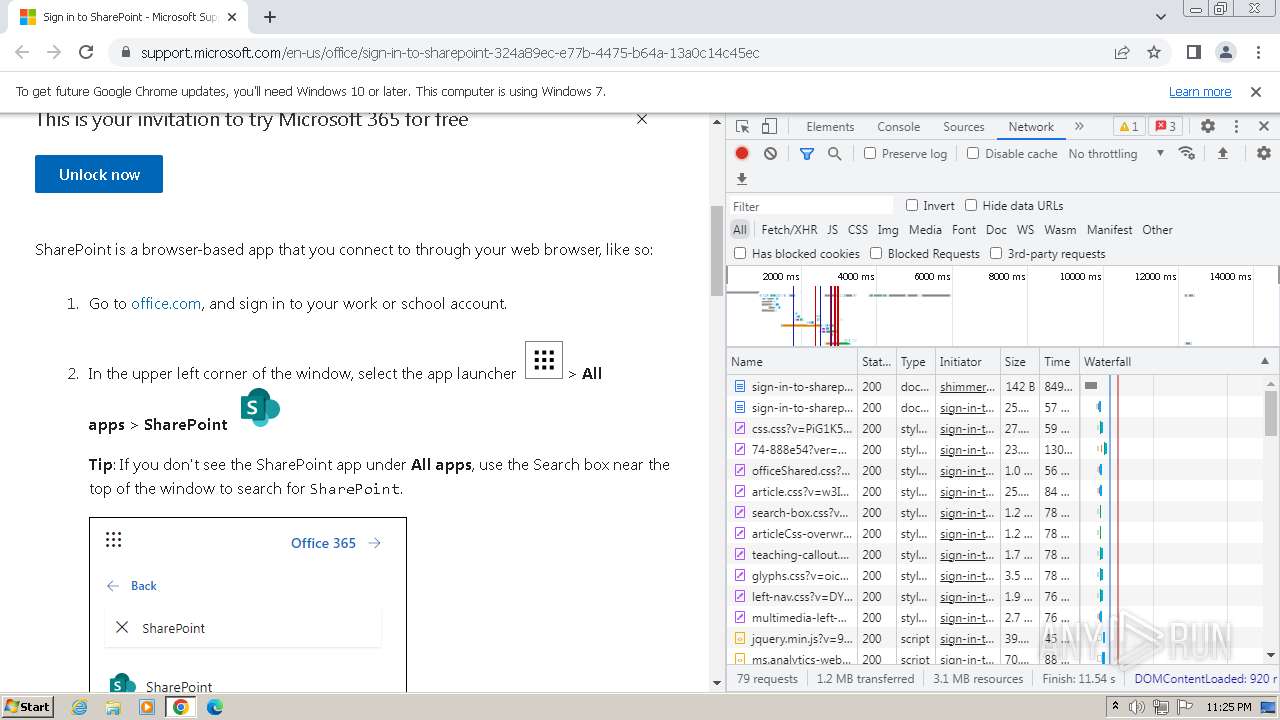This screenshot has width=1280, height=720.
Task: Dismiss the Chrome update notification bar
Action: (1256, 91)
